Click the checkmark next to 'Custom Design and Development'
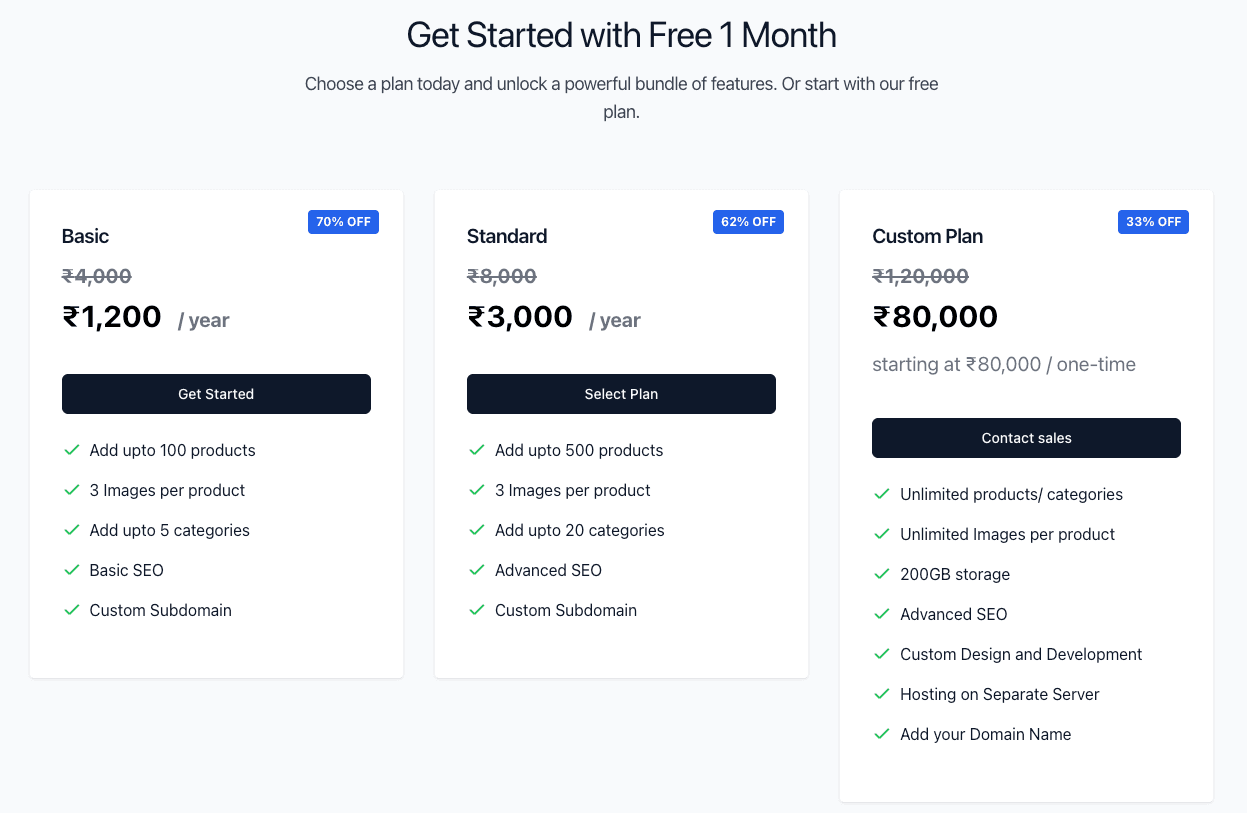This screenshot has width=1247, height=813. click(x=881, y=654)
